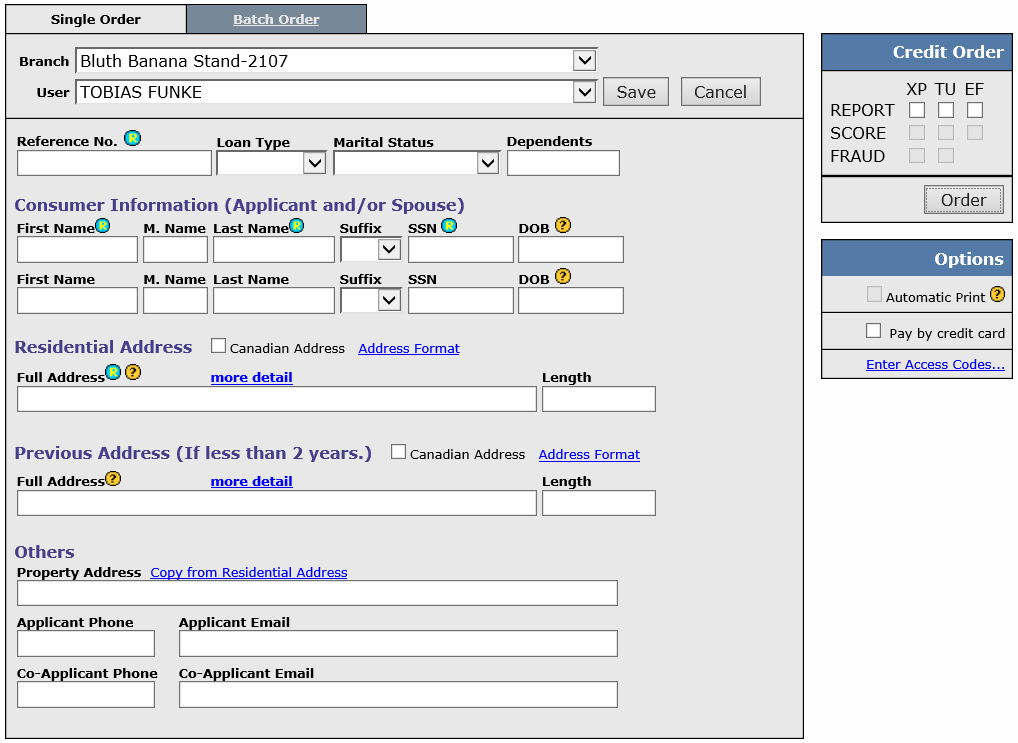Screen dimensions: 1018x743
Task: Switch to the Batch Order tab
Action: 277,18
